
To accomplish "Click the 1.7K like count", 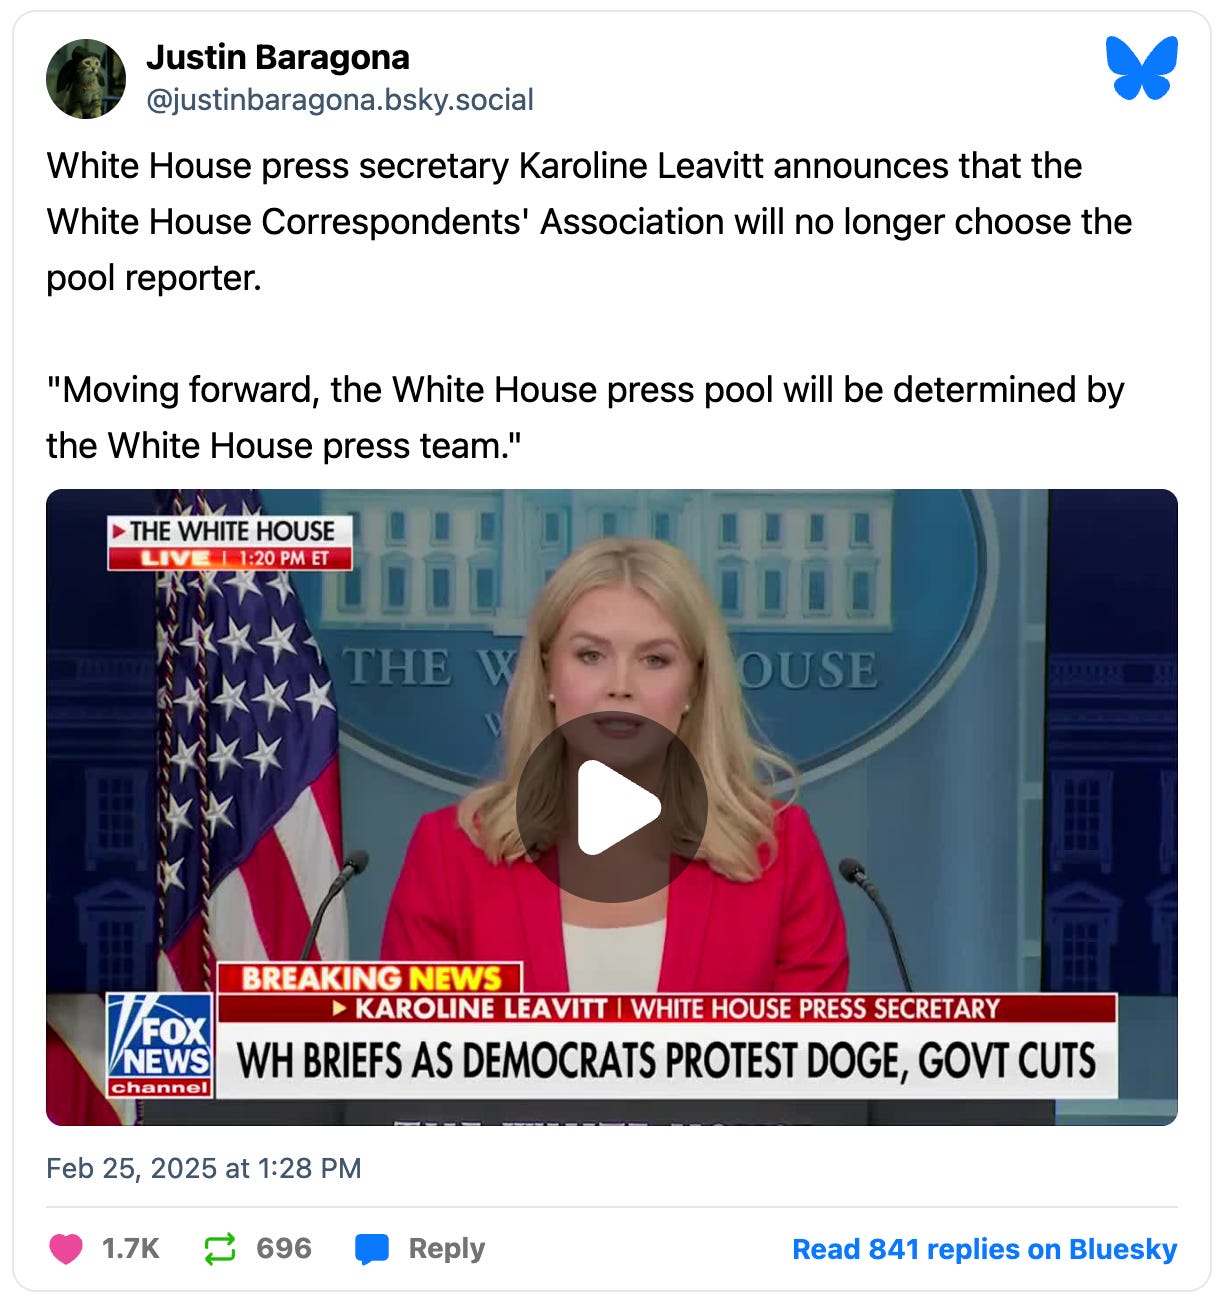I will tap(131, 1249).
